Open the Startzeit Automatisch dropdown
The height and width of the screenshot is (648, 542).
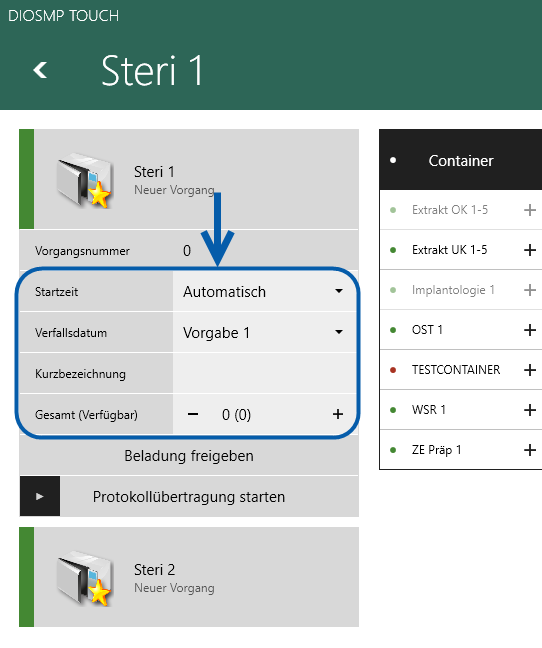click(264, 291)
